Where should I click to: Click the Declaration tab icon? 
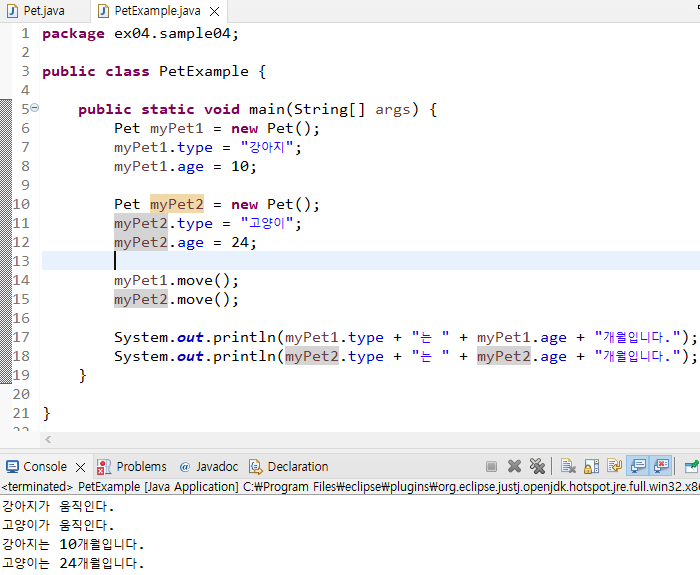coord(256,467)
